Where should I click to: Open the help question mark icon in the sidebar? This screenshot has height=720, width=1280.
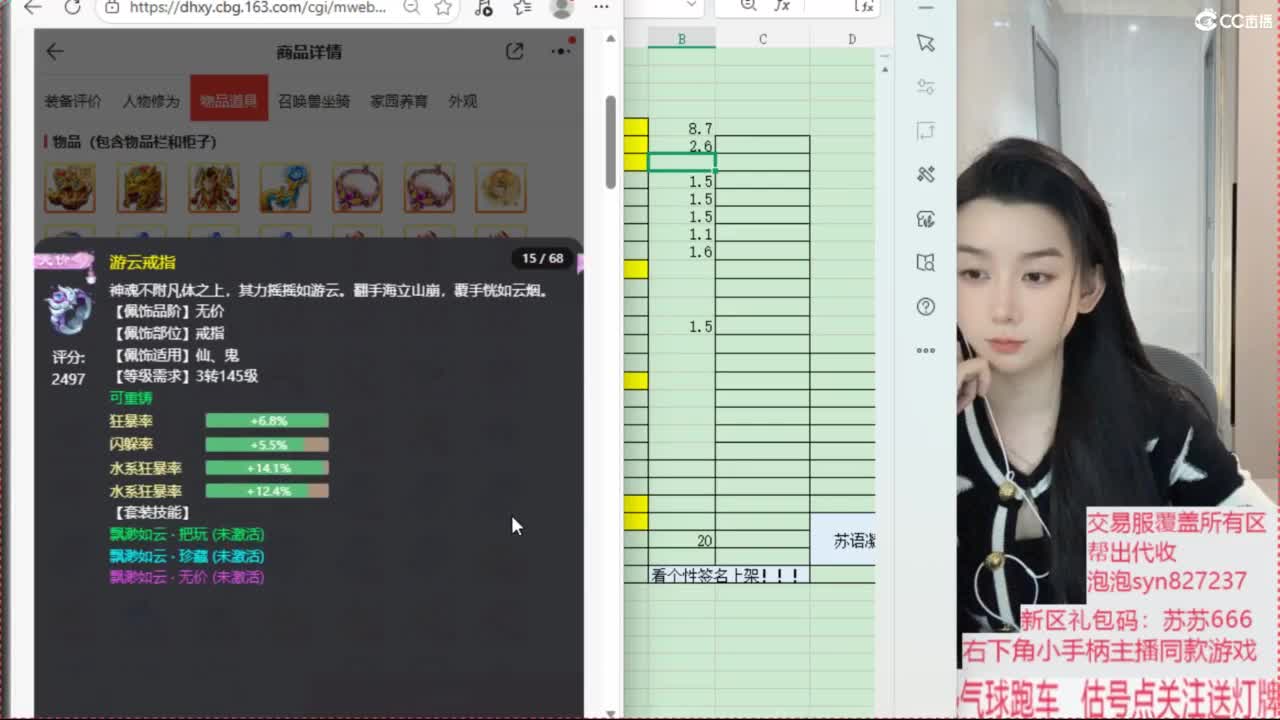pos(926,306)
